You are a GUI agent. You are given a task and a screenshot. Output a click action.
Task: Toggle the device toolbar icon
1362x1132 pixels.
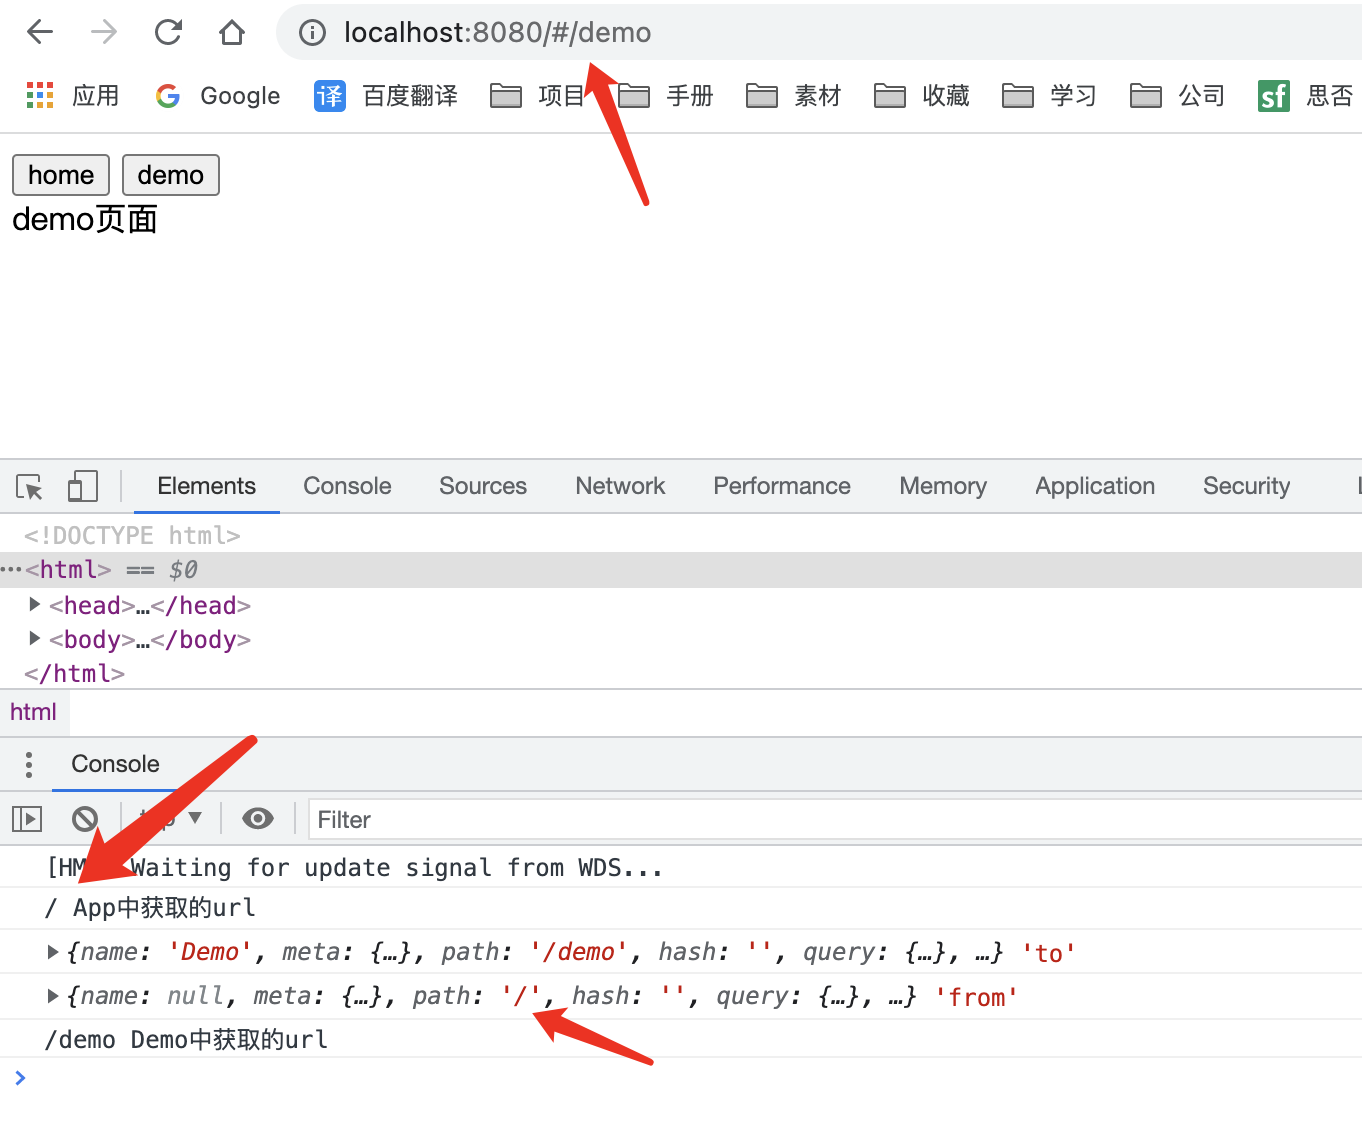(x=83, y=487)
